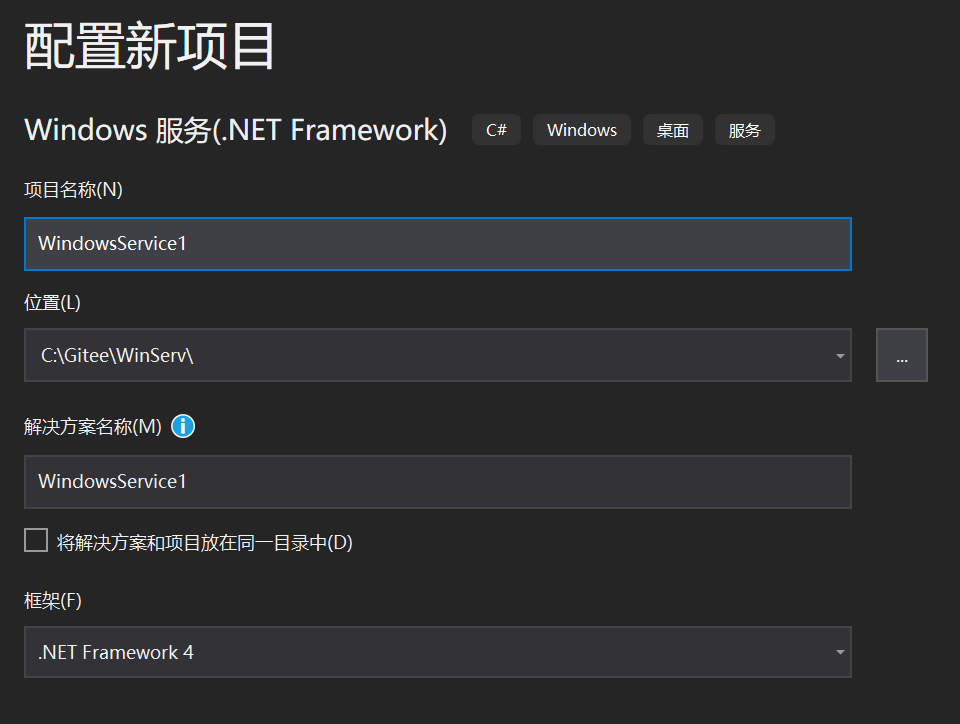
Task: Click the 解决方案名称(M) label
Action: (x=93, y=427)
